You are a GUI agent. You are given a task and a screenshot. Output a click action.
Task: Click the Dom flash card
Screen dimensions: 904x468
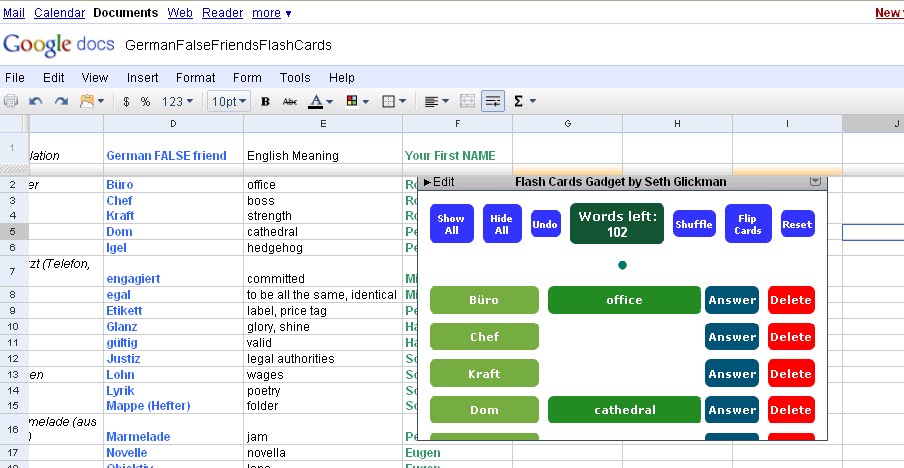[x=484, y=410]
